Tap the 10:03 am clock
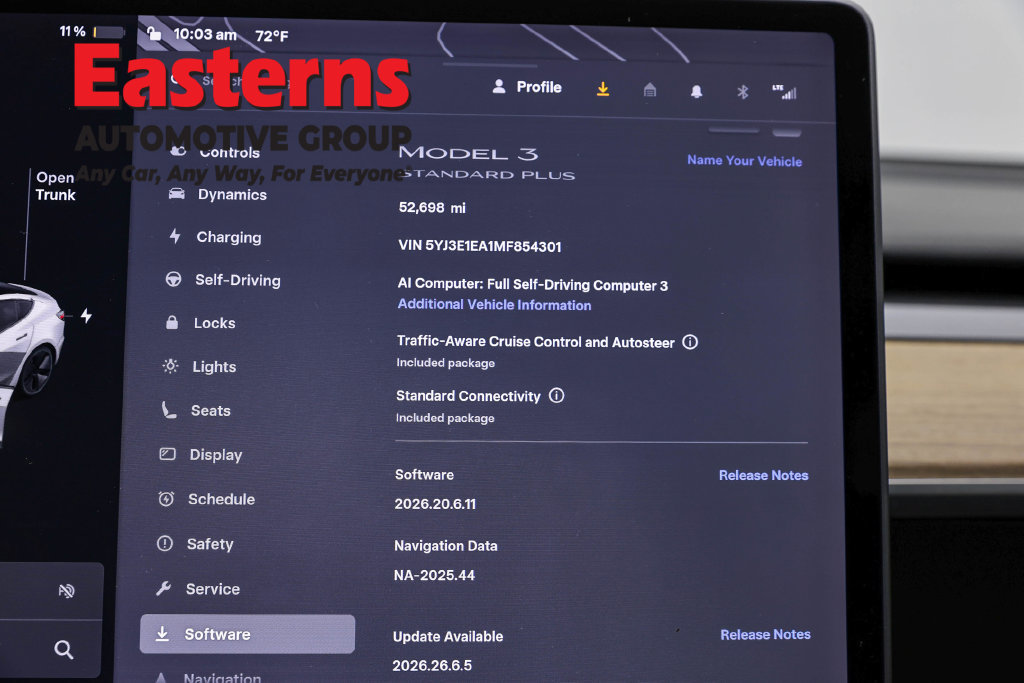1024x683 pixels. pos(205,35)
